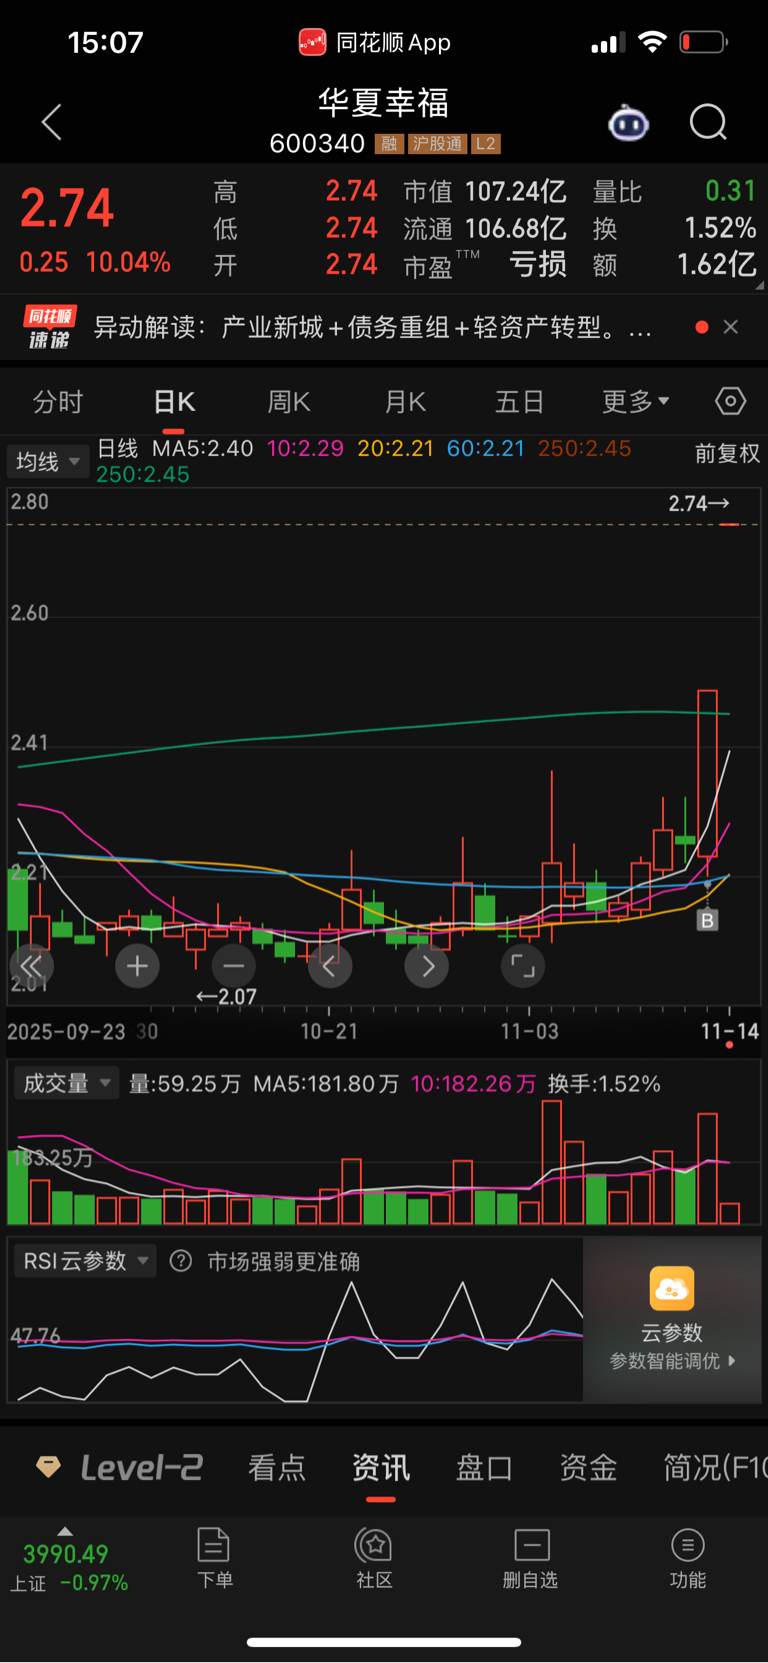Switch to 月K chart tab

coord(405,402)
